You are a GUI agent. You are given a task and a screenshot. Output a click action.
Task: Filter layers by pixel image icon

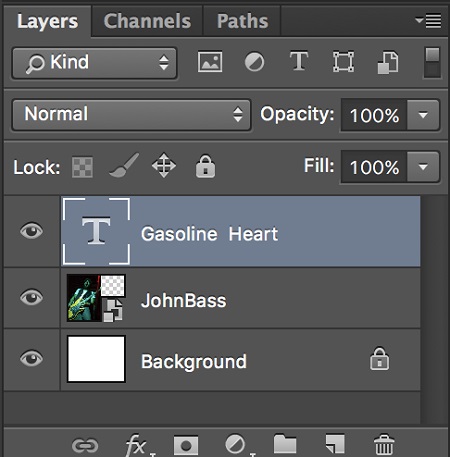(x=210, y=62)
